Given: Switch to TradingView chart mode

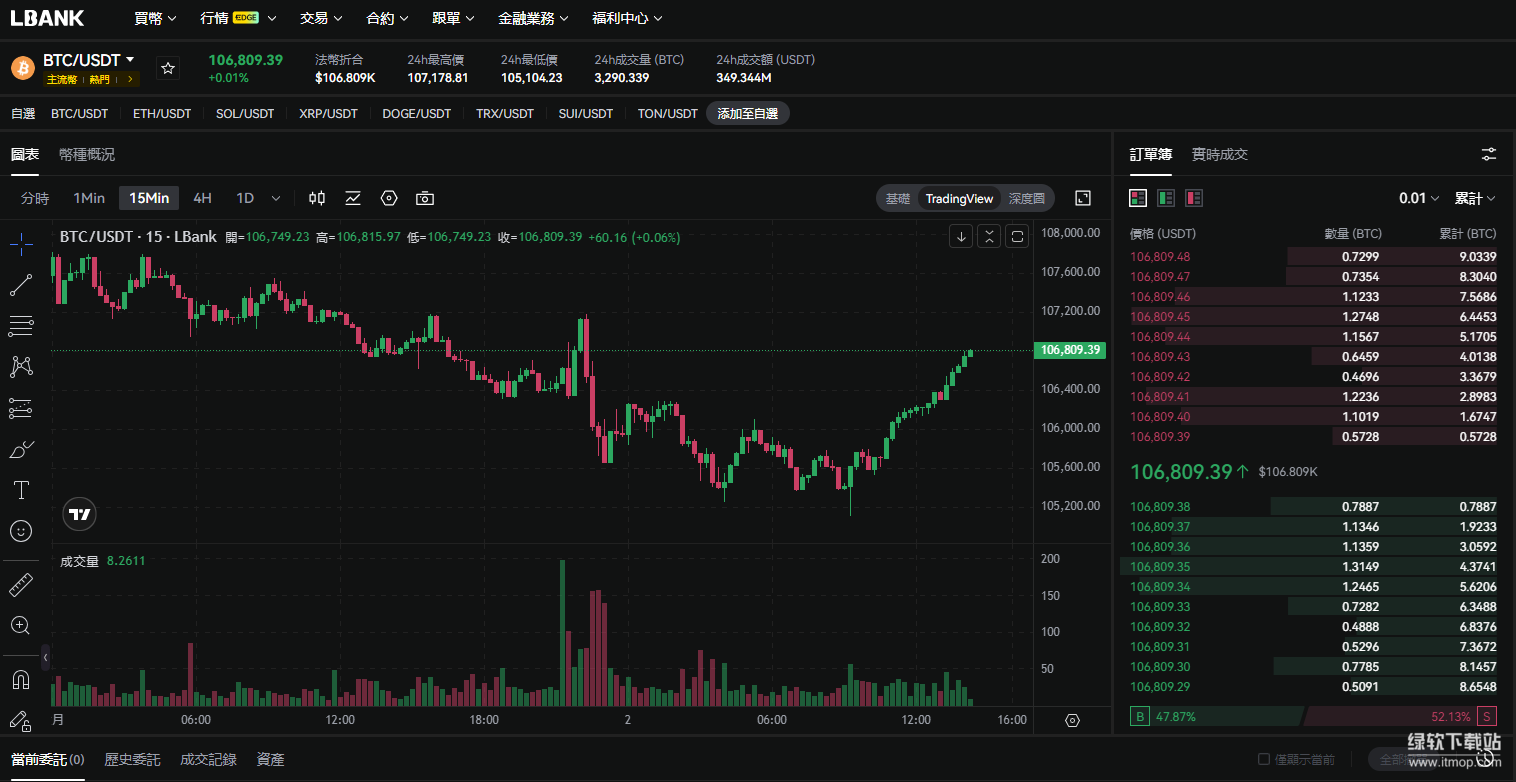Looking at the screenshot, I should (x=959, y=198).
